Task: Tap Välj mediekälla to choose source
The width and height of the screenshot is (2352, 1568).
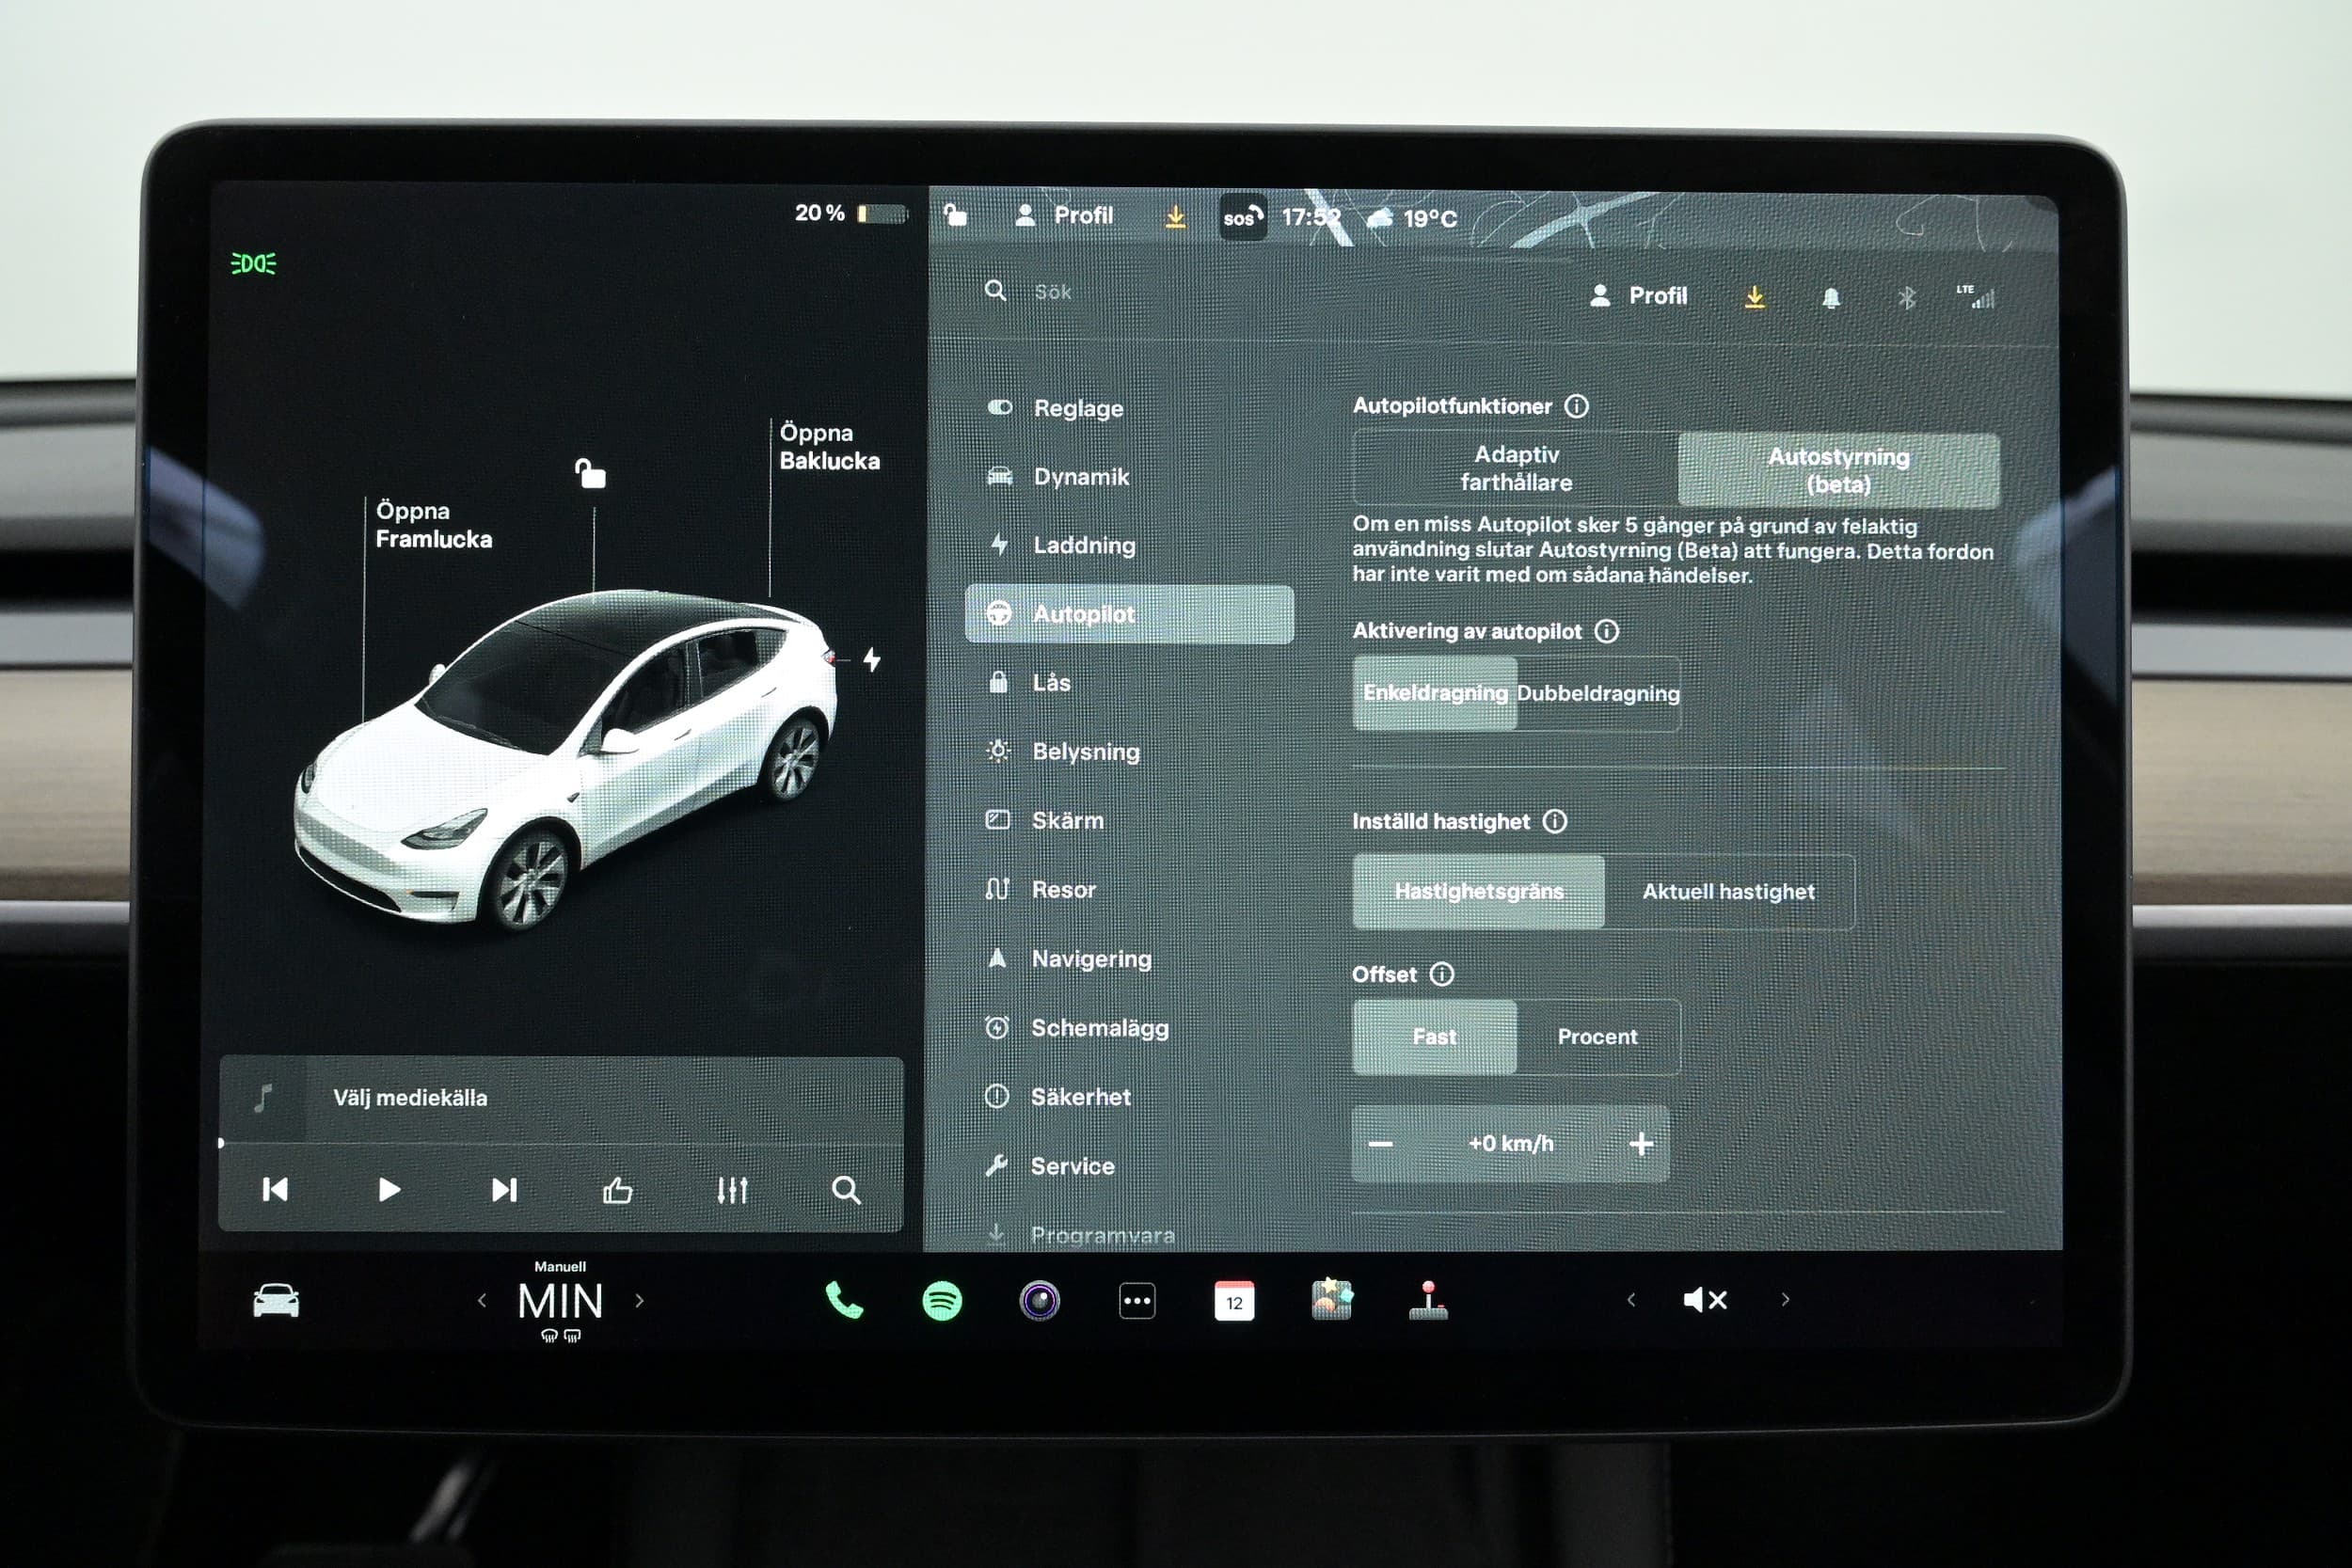Action: (410, 1098)
